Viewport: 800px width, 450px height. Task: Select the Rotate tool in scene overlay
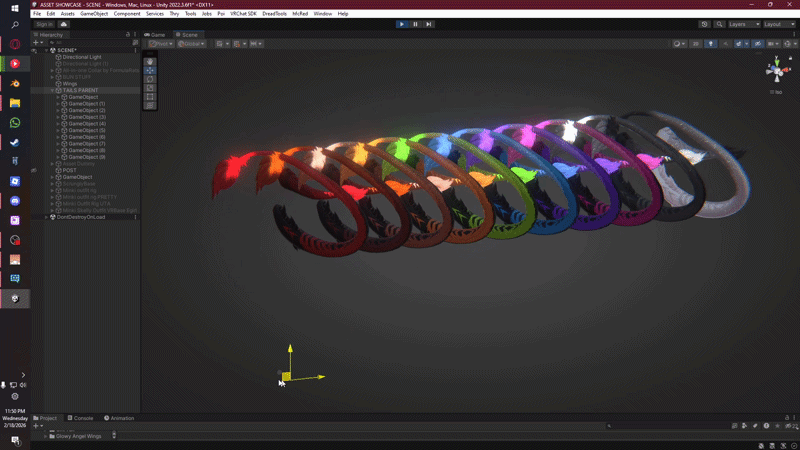[x=150, y=79]
